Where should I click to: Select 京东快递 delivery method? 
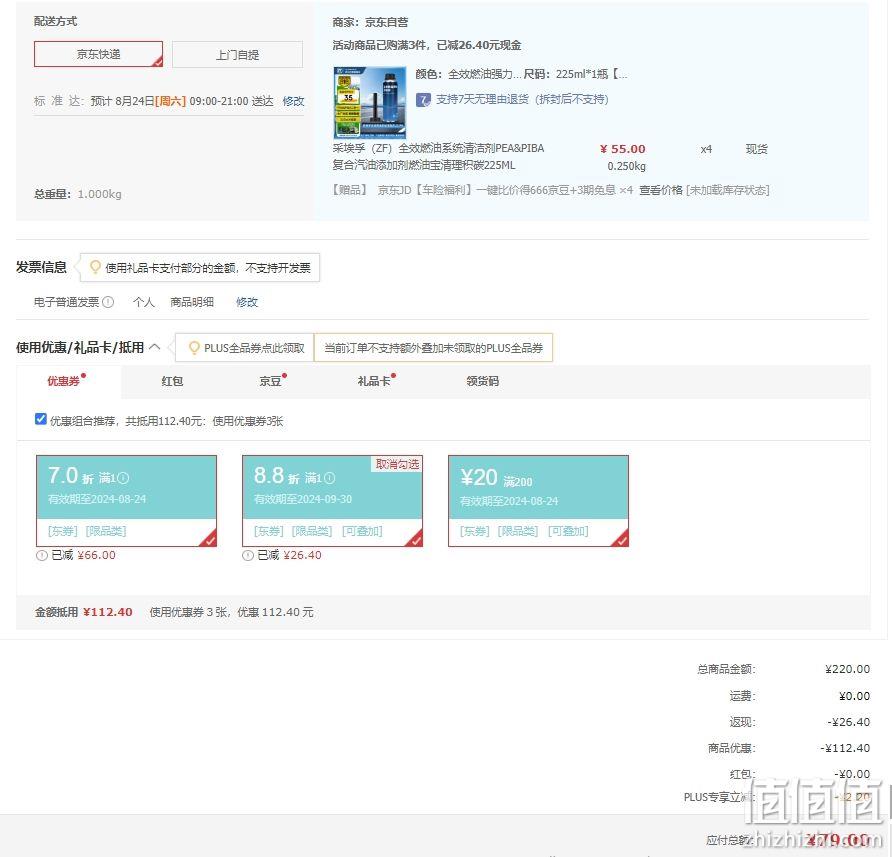coord(98,54)
